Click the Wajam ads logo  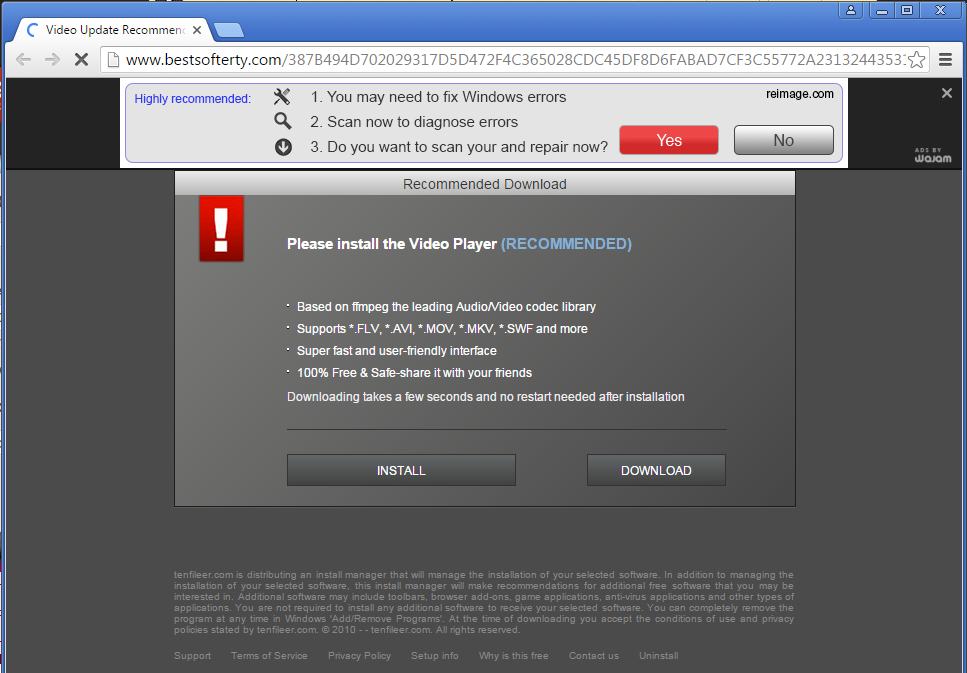(931, 158)
